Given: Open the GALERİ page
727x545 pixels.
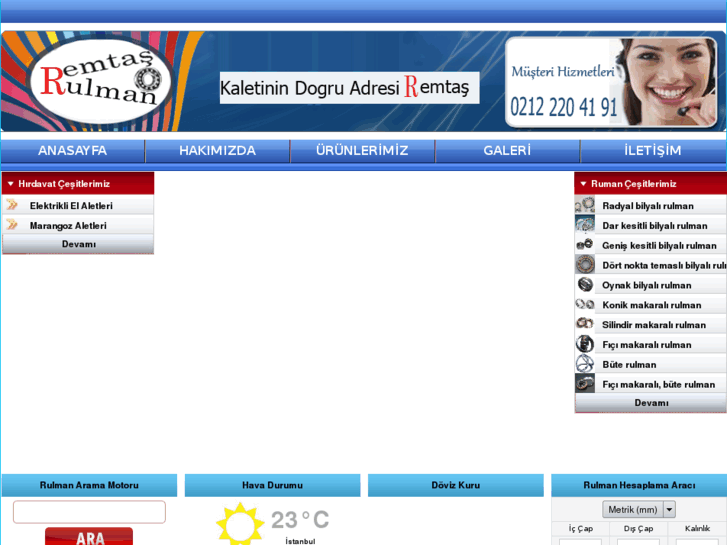Looking at the screenshot, I should [507, 151].
